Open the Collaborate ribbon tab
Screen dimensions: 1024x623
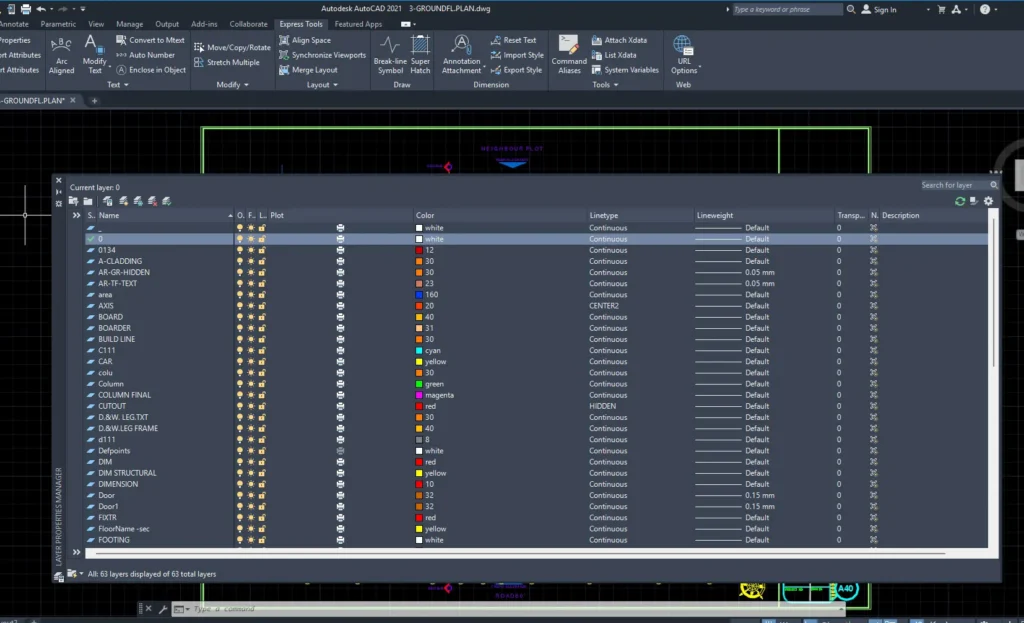(x=248, y=24)
